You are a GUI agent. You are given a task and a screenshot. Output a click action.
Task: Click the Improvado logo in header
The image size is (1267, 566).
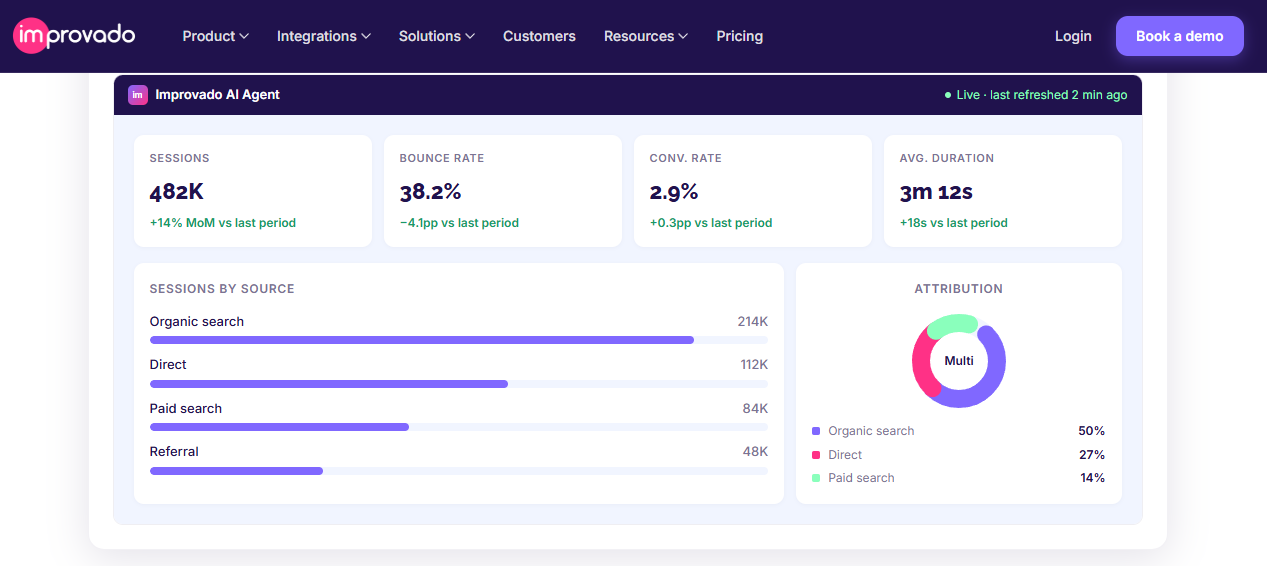tap(74, 36)
